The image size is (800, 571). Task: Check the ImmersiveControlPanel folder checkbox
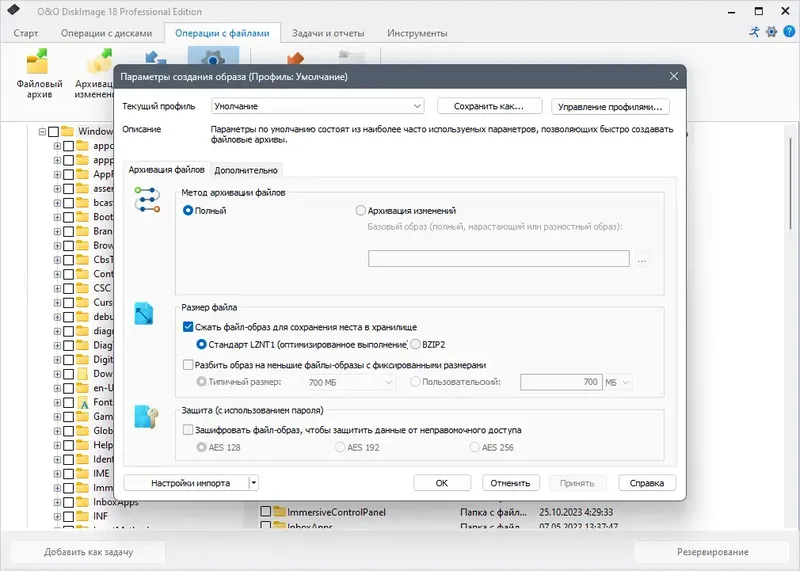click(265, 511)
